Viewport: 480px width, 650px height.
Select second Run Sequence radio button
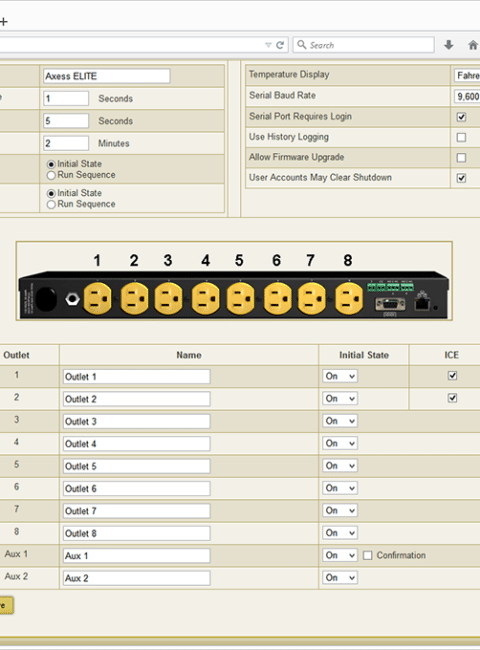tap(51, 204)
